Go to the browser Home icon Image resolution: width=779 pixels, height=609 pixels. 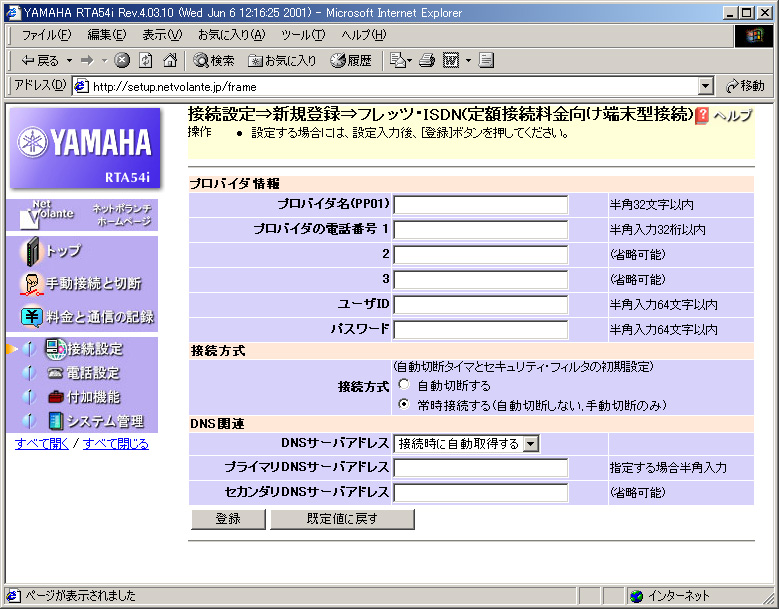(x=170, y=61)
